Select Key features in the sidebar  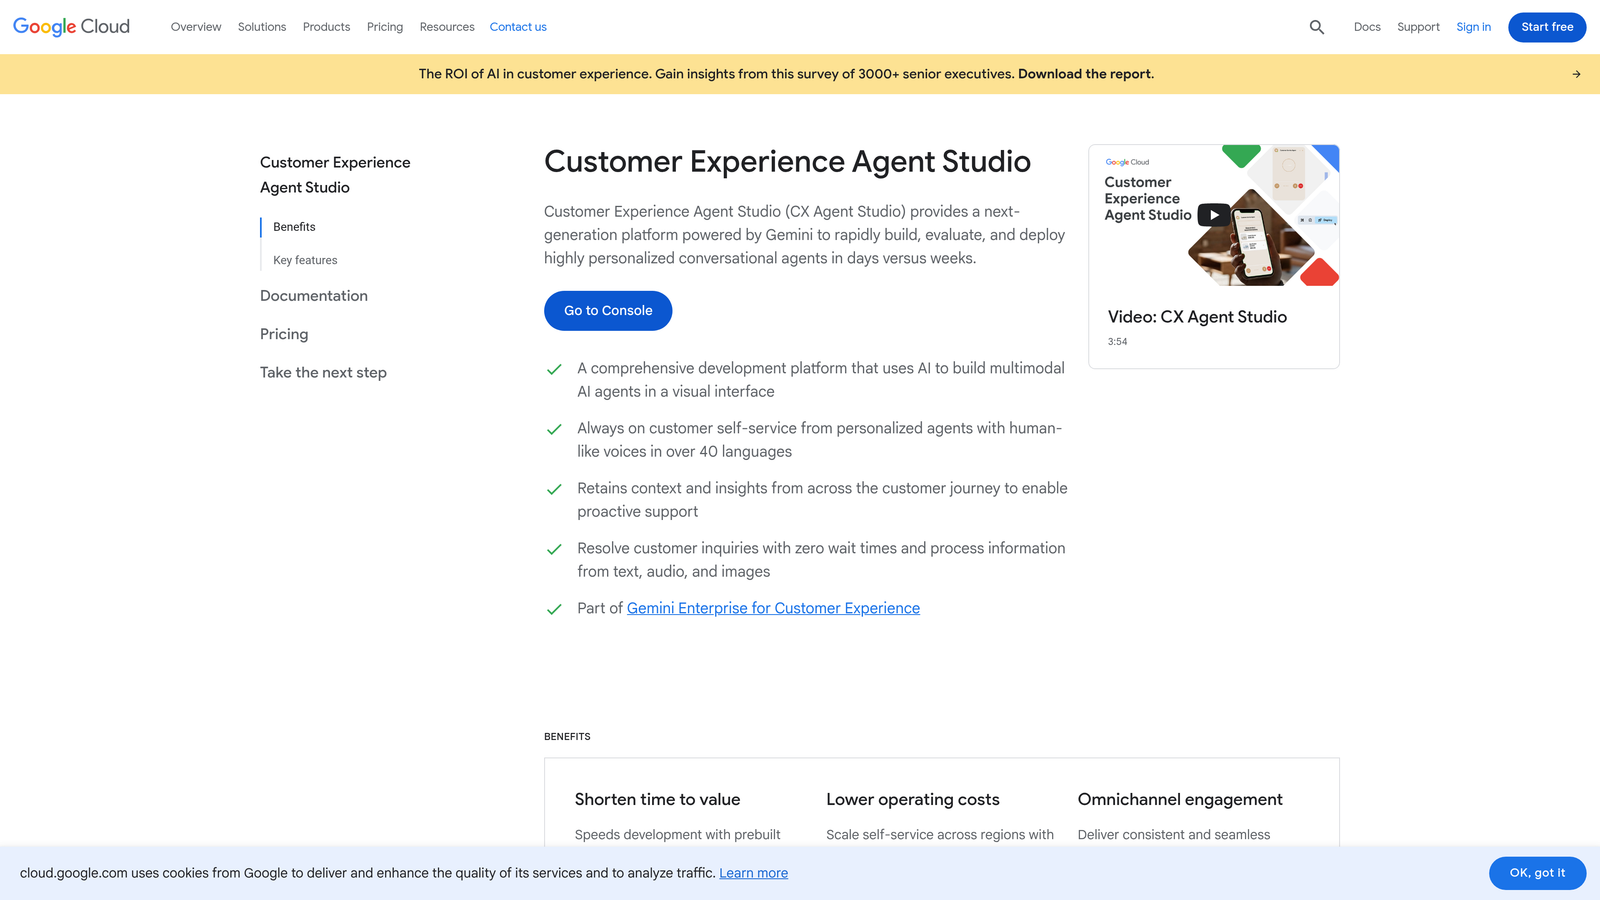[x=305, y=260]
